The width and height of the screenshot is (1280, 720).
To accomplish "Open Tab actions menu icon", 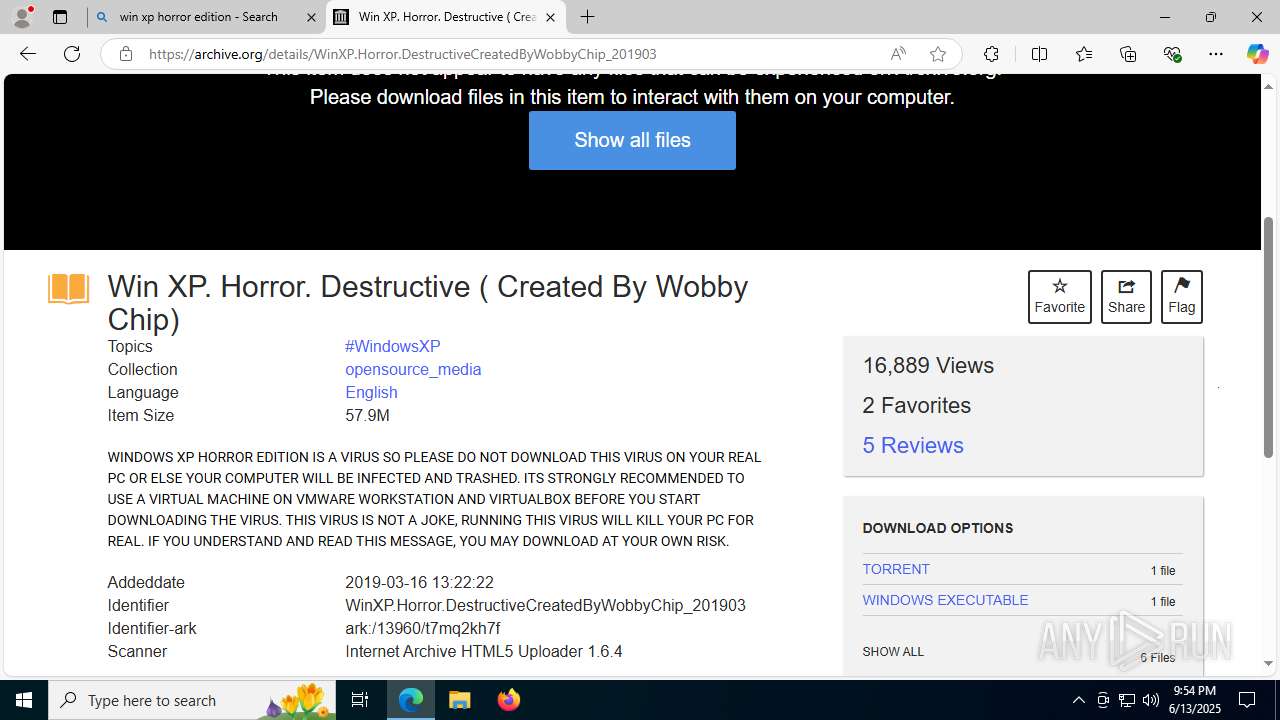I will coord(60,17).
